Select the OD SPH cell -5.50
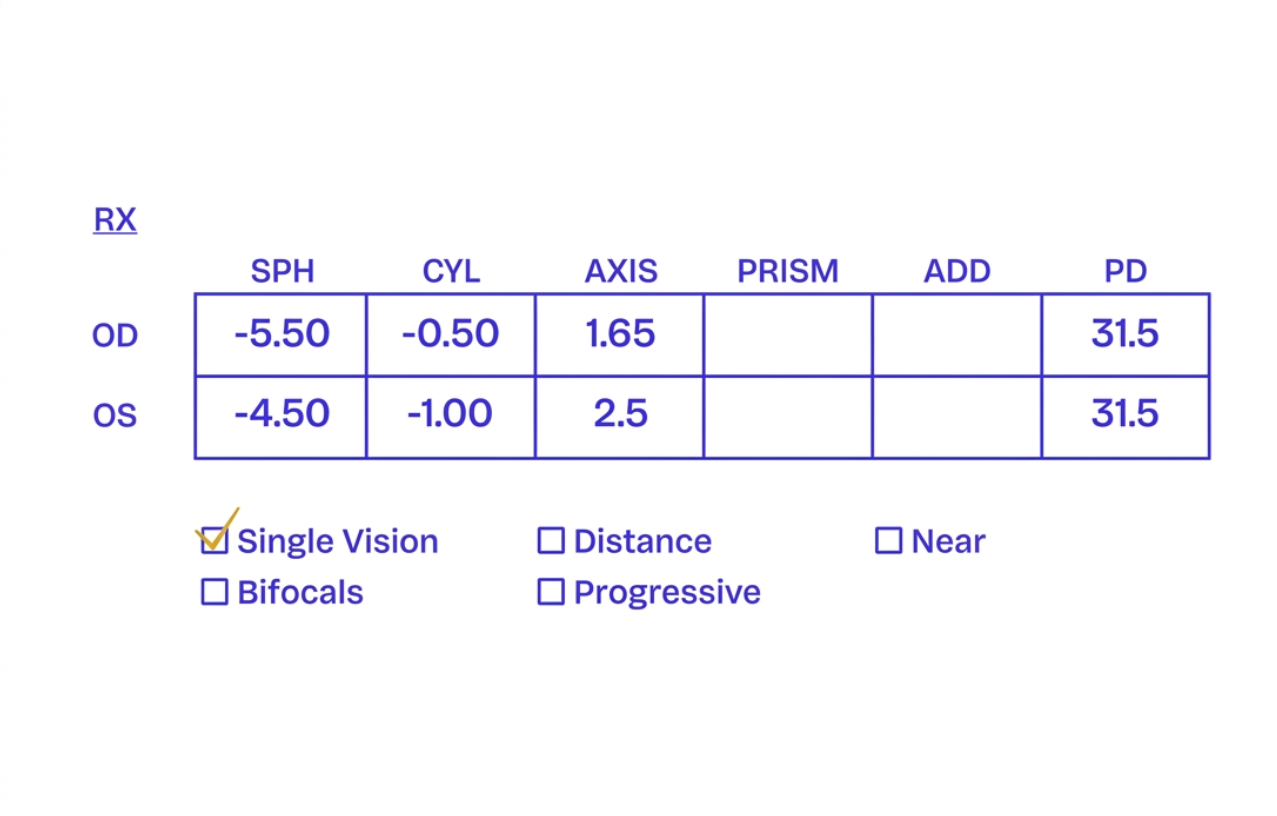 (281, 335)
